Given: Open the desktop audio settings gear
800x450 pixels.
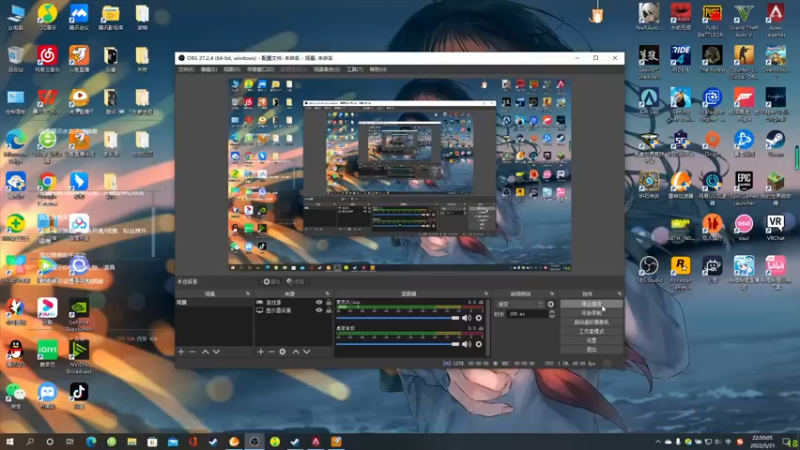Looking at the screenshot, I should tap(479, 344).
